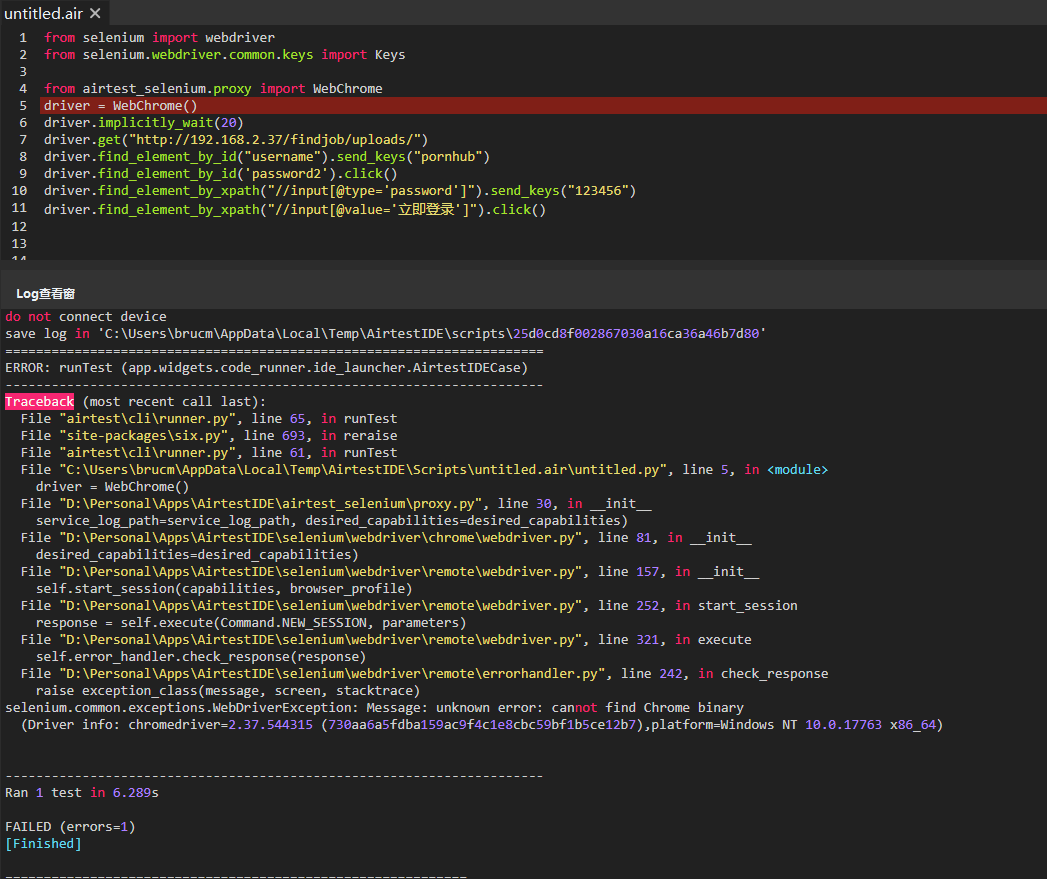Click the 'FAILED (errors=1)' result line

pyautogui.click(x=70, y=826)
